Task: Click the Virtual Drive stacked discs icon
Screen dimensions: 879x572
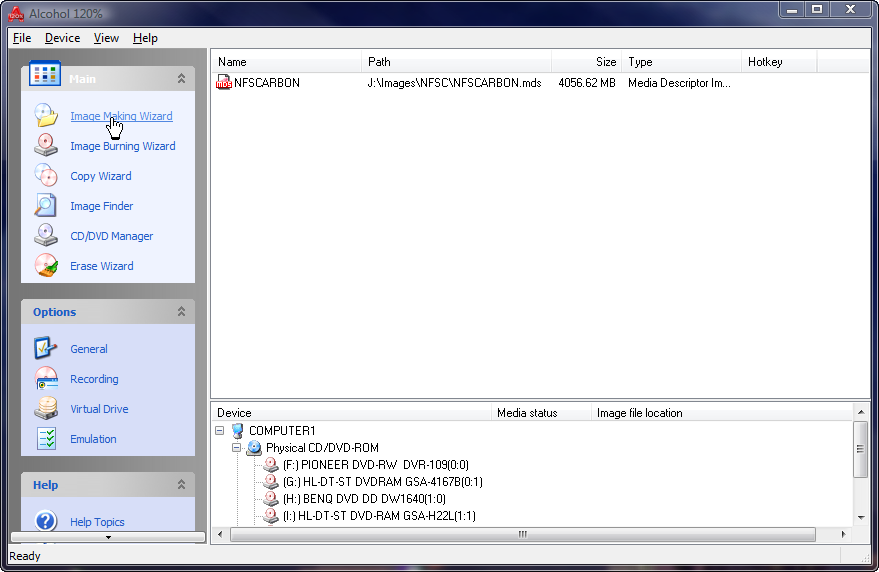Action: (46, 408)
